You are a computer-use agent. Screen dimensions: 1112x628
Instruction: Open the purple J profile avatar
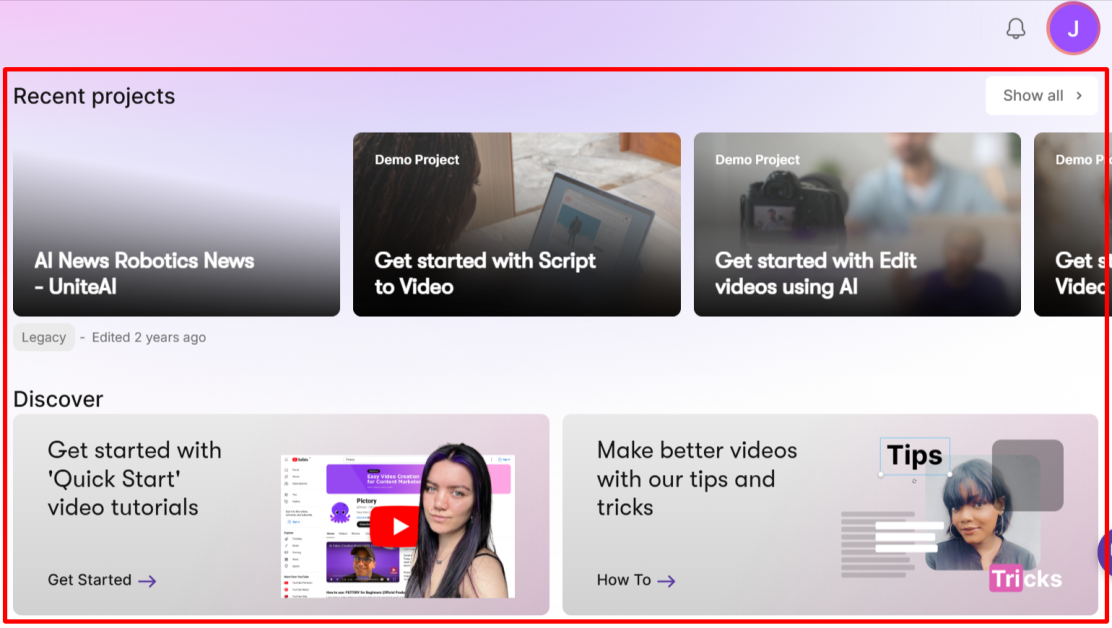1073,28
